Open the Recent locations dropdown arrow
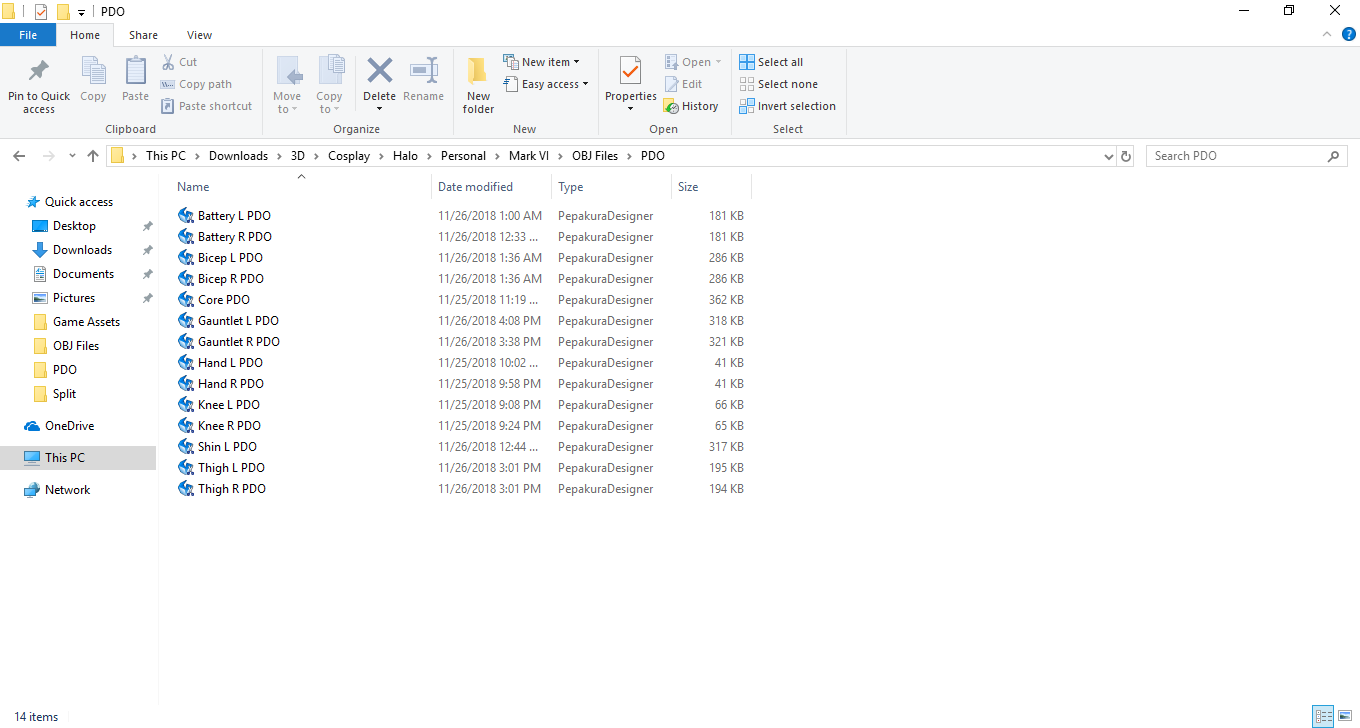1360x728 pixels. tap(72, 156)
